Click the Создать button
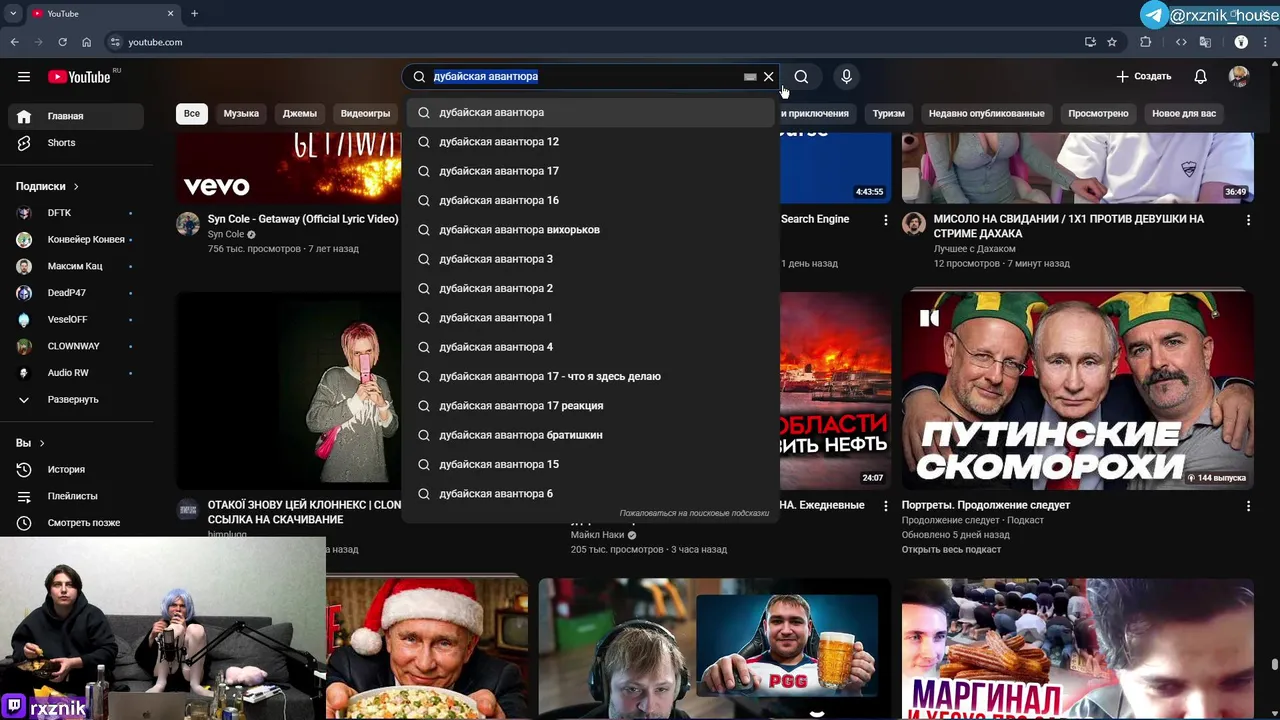1280x720 pixels. (1144, 77)
